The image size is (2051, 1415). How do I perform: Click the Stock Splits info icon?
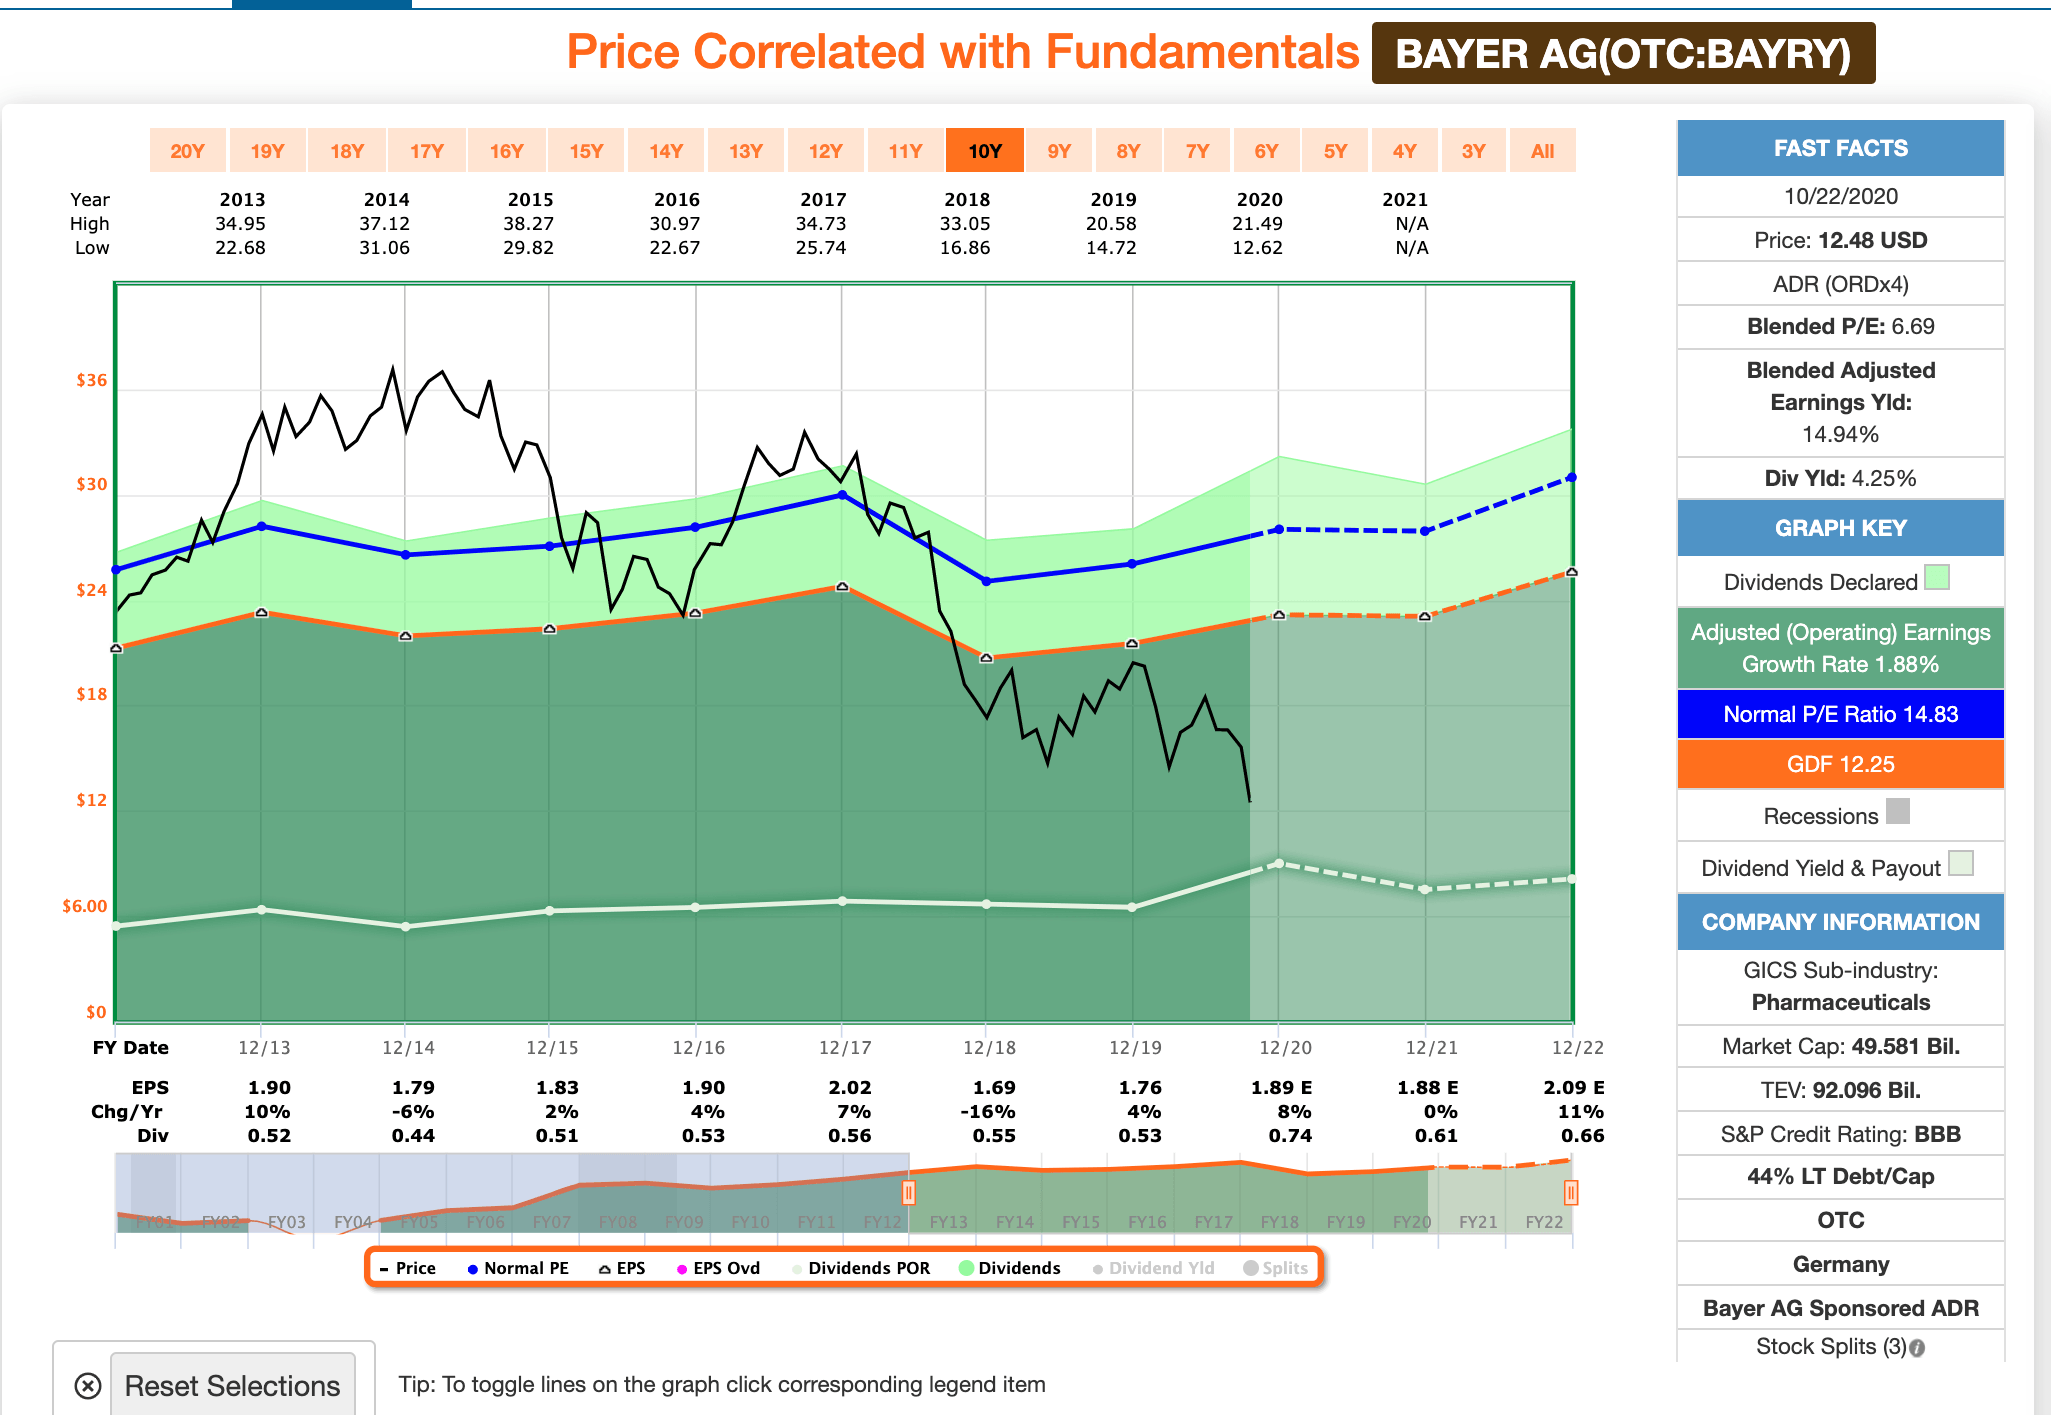coord(1916,1347)
